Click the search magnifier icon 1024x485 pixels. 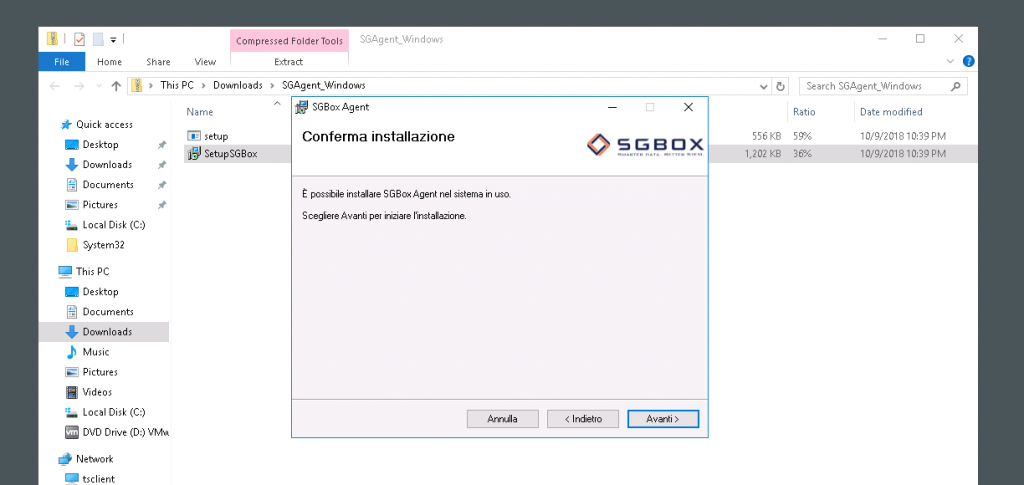[x=955, y=86]
